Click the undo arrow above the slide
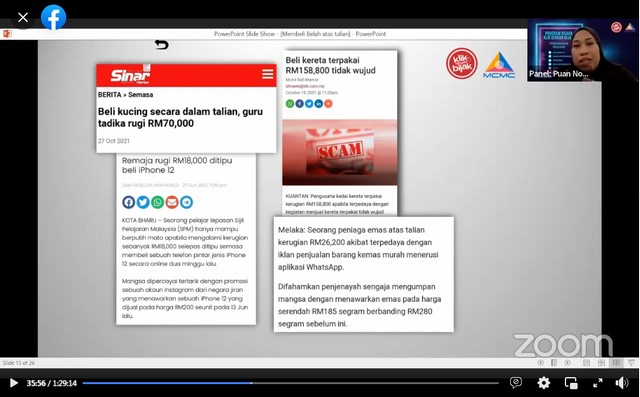Screen dimensions: 640x397 [162, 44]
